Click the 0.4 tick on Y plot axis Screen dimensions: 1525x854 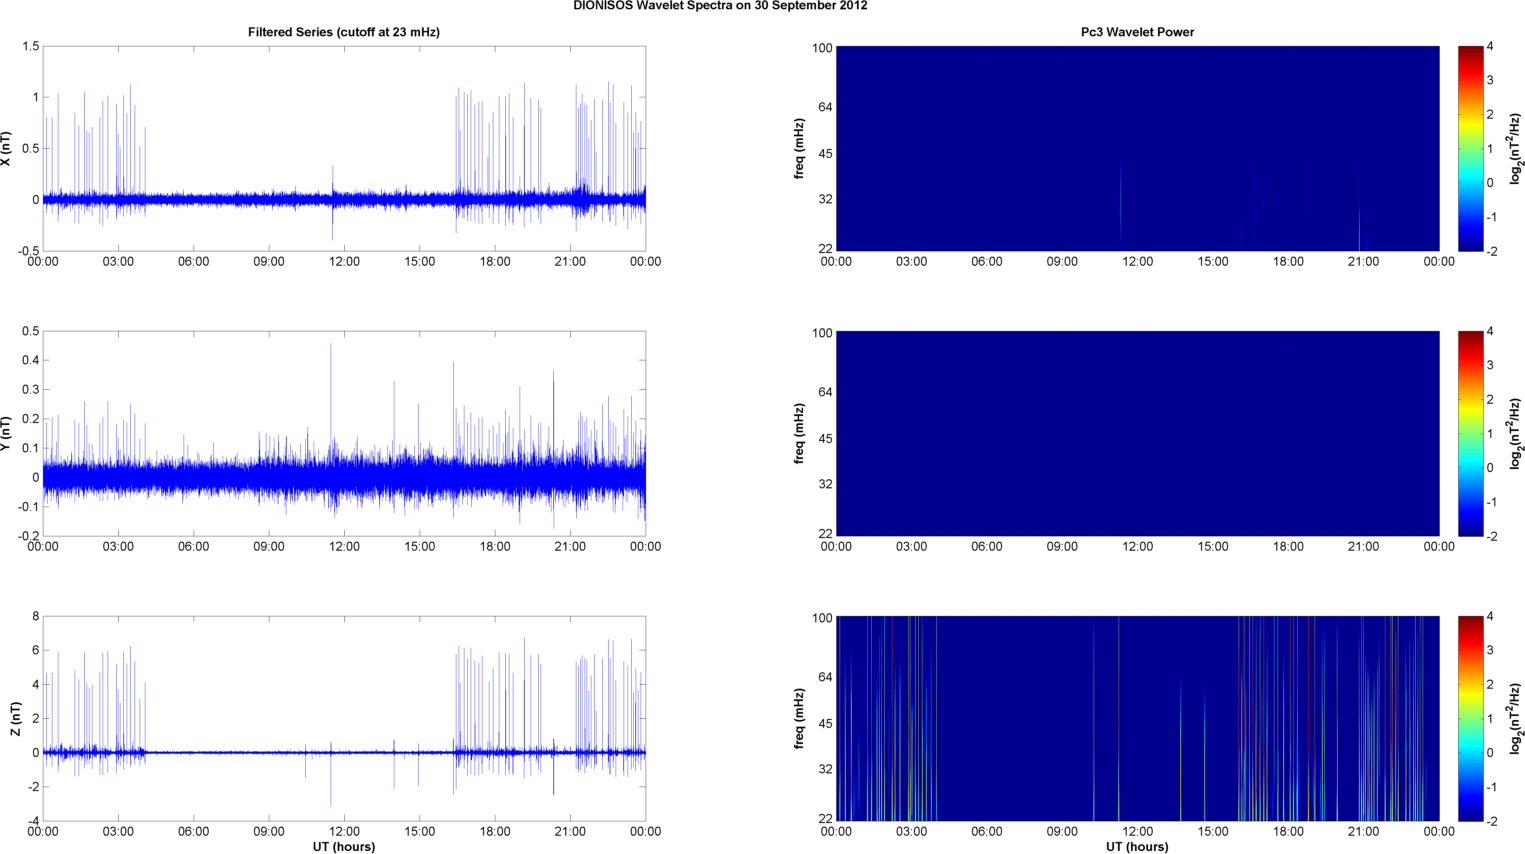30,361
